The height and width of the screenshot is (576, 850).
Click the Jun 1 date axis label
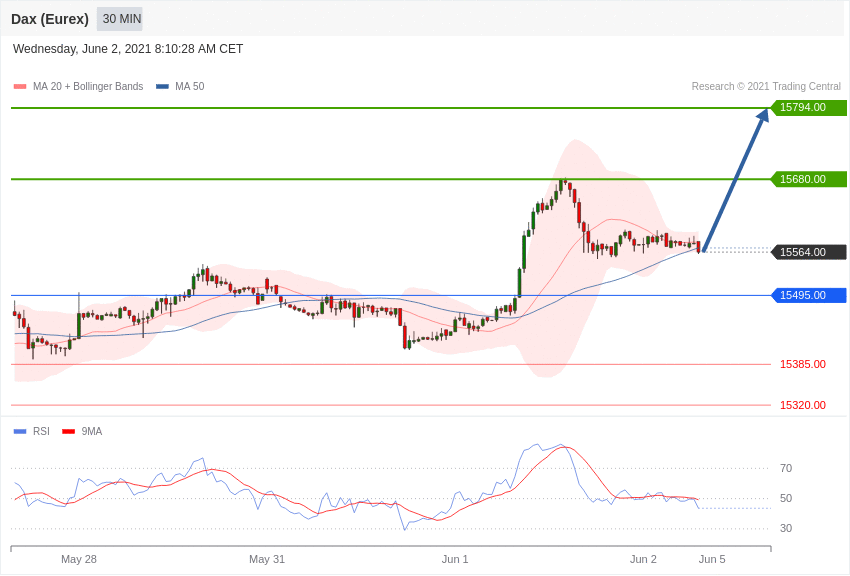(455, 559)
